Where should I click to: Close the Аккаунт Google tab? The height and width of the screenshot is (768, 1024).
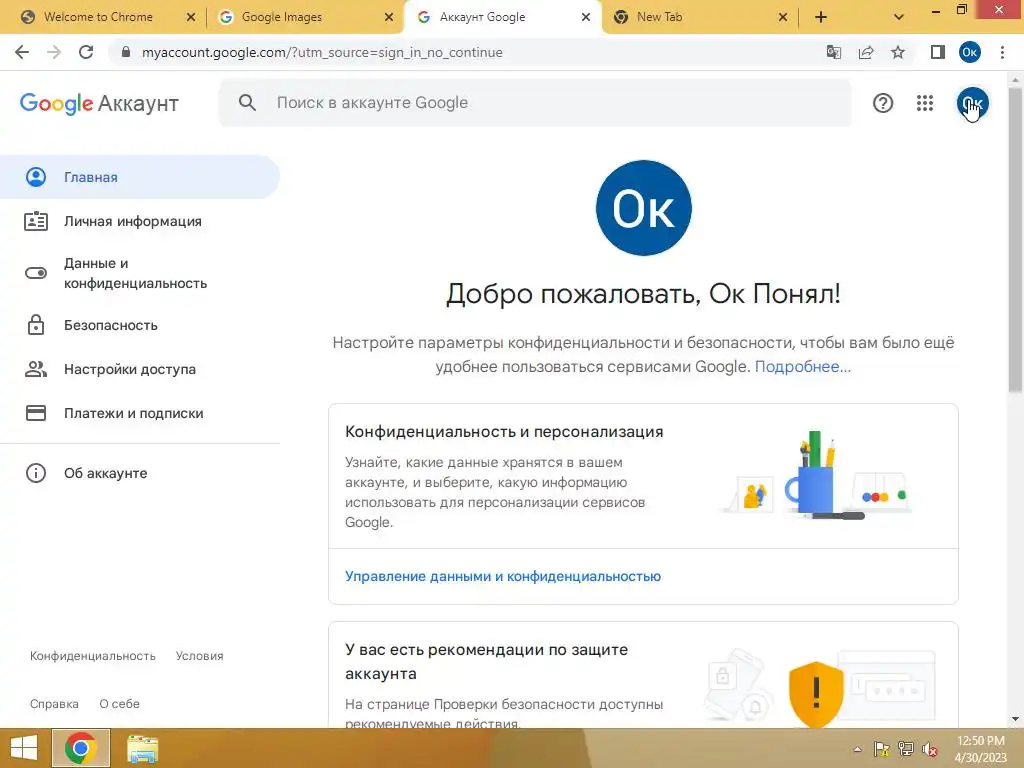(x=586, y=17)
